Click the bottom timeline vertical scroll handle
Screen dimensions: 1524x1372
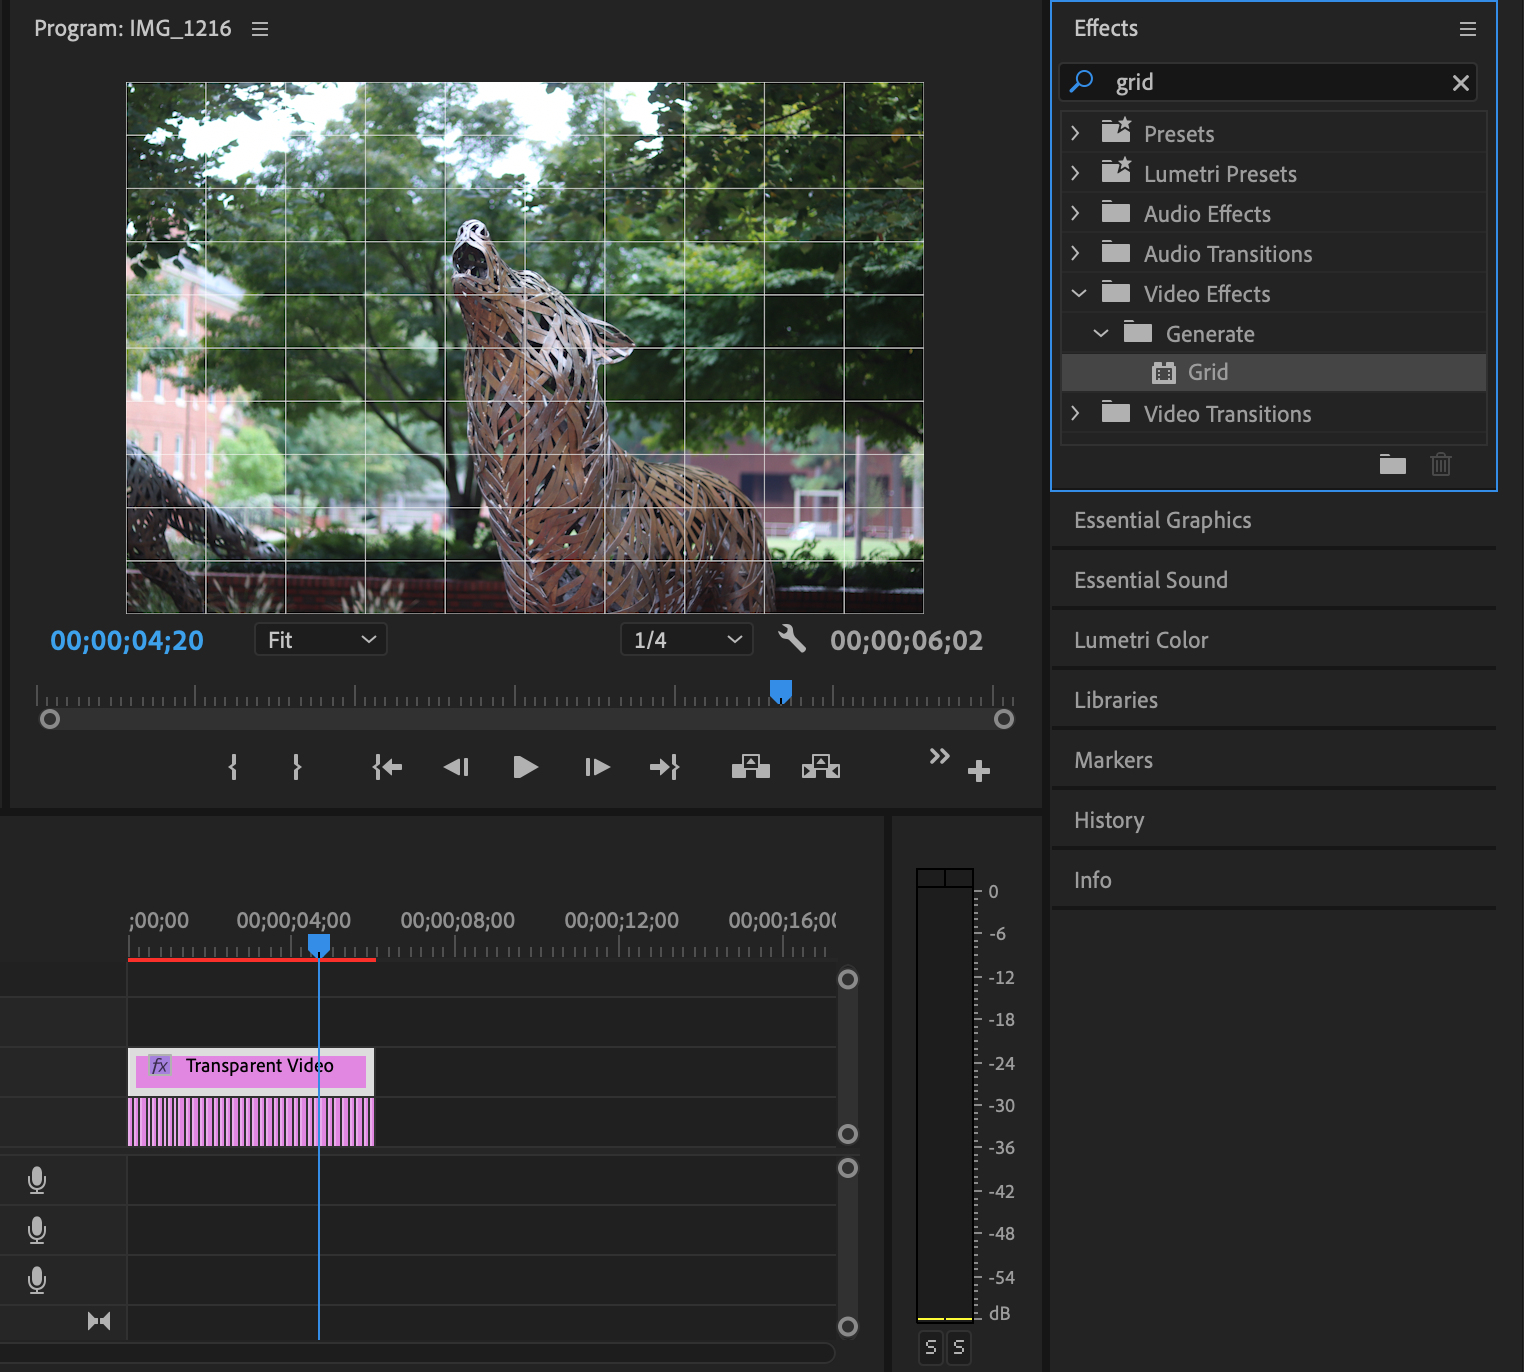[x=848, y=1327]
